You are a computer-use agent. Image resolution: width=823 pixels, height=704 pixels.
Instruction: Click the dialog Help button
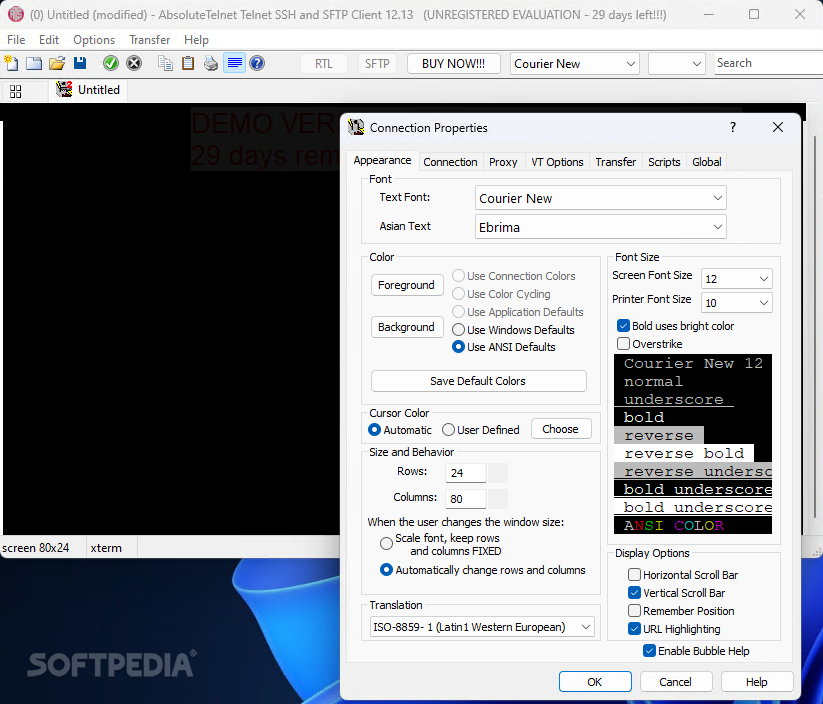(x=756, y=682)
